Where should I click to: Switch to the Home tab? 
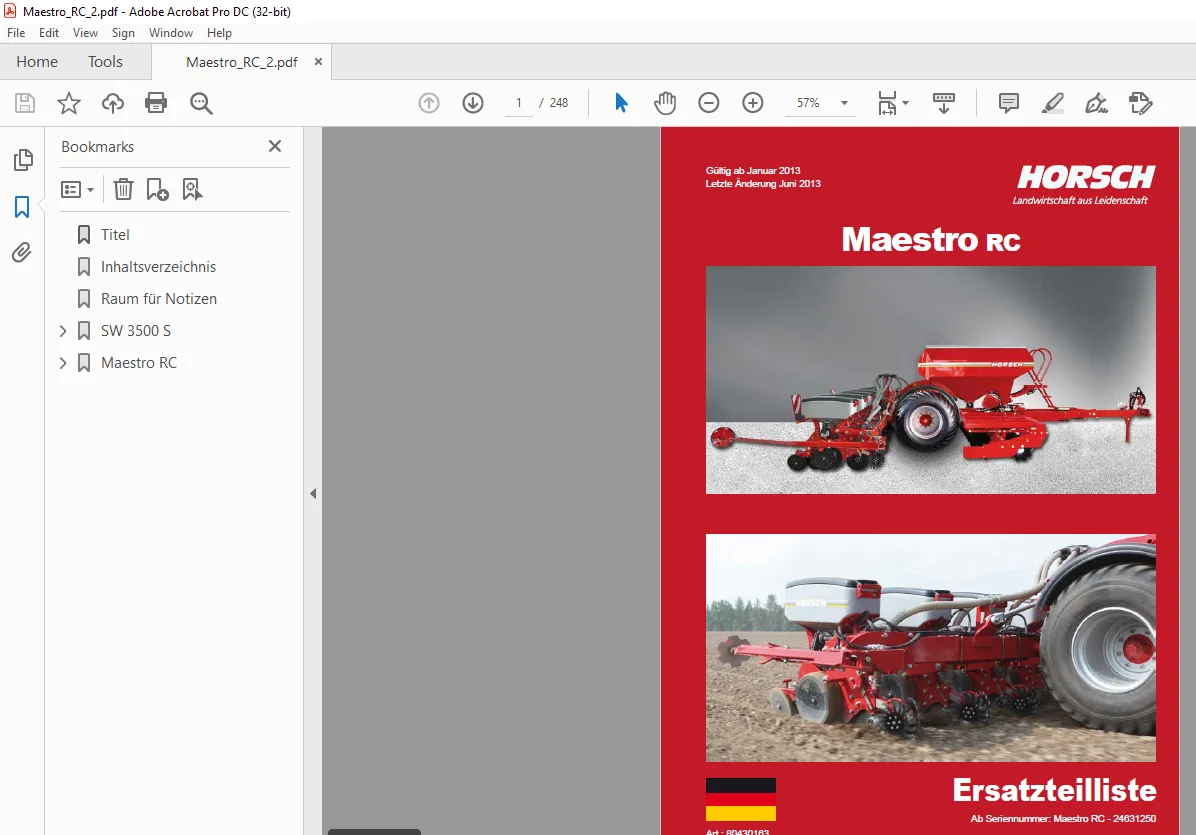pyautogui.click(x=37, y=62)
